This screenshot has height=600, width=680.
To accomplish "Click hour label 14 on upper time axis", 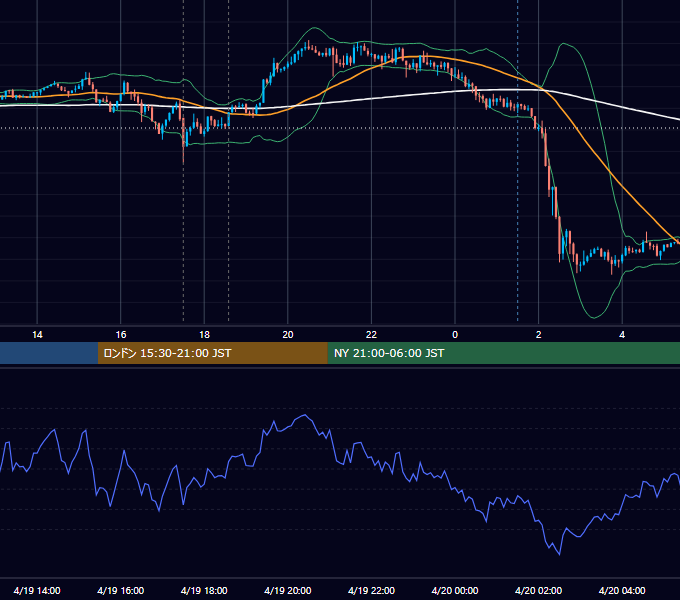I will pyautogui.click(x=37, y=335).
